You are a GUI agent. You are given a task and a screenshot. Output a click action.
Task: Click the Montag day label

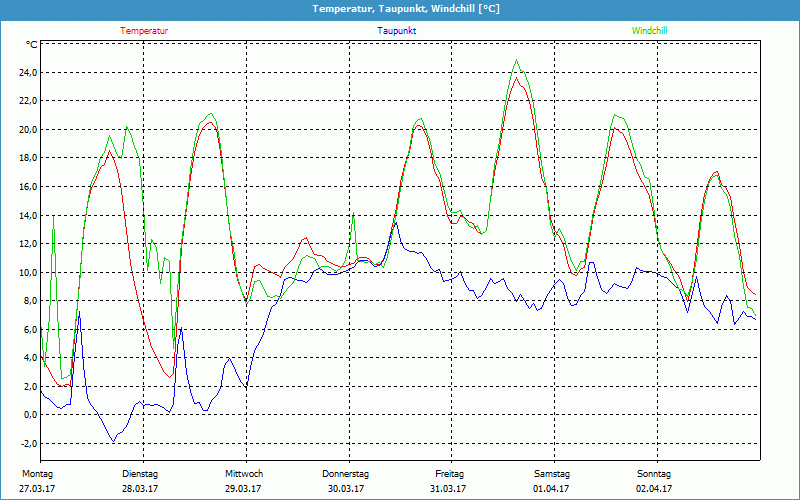(37, 474)
